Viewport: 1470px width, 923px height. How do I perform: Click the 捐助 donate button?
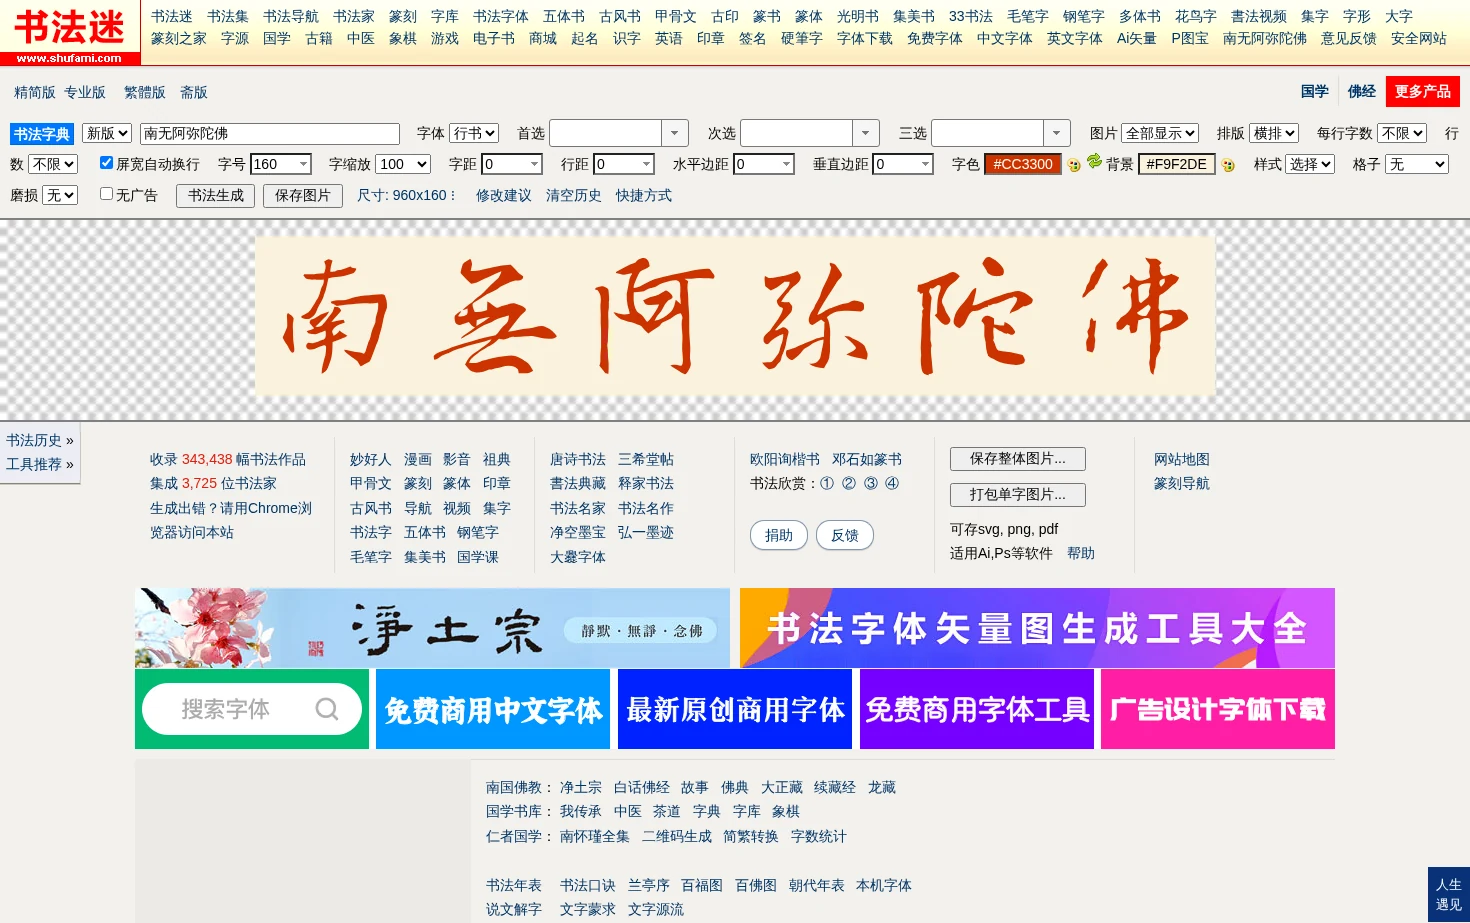pyautogui.click(x=779, y=535)
